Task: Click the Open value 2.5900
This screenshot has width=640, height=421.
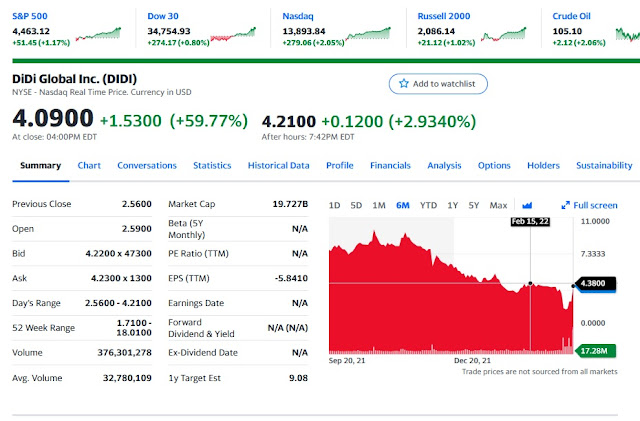Action: (x=137, y=229)
